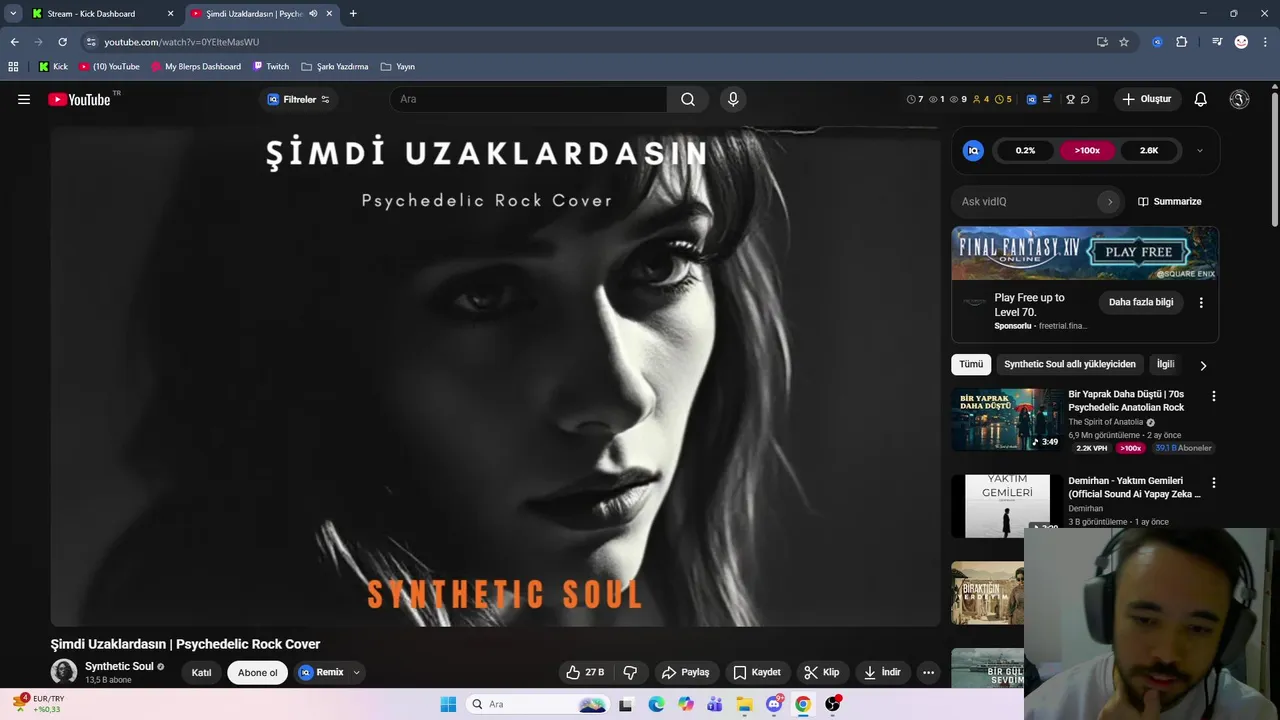Screen dimensions: 1280x720
Task: Open Chrome extensions puzzle icon
Action: click(x=1181, y=42)
